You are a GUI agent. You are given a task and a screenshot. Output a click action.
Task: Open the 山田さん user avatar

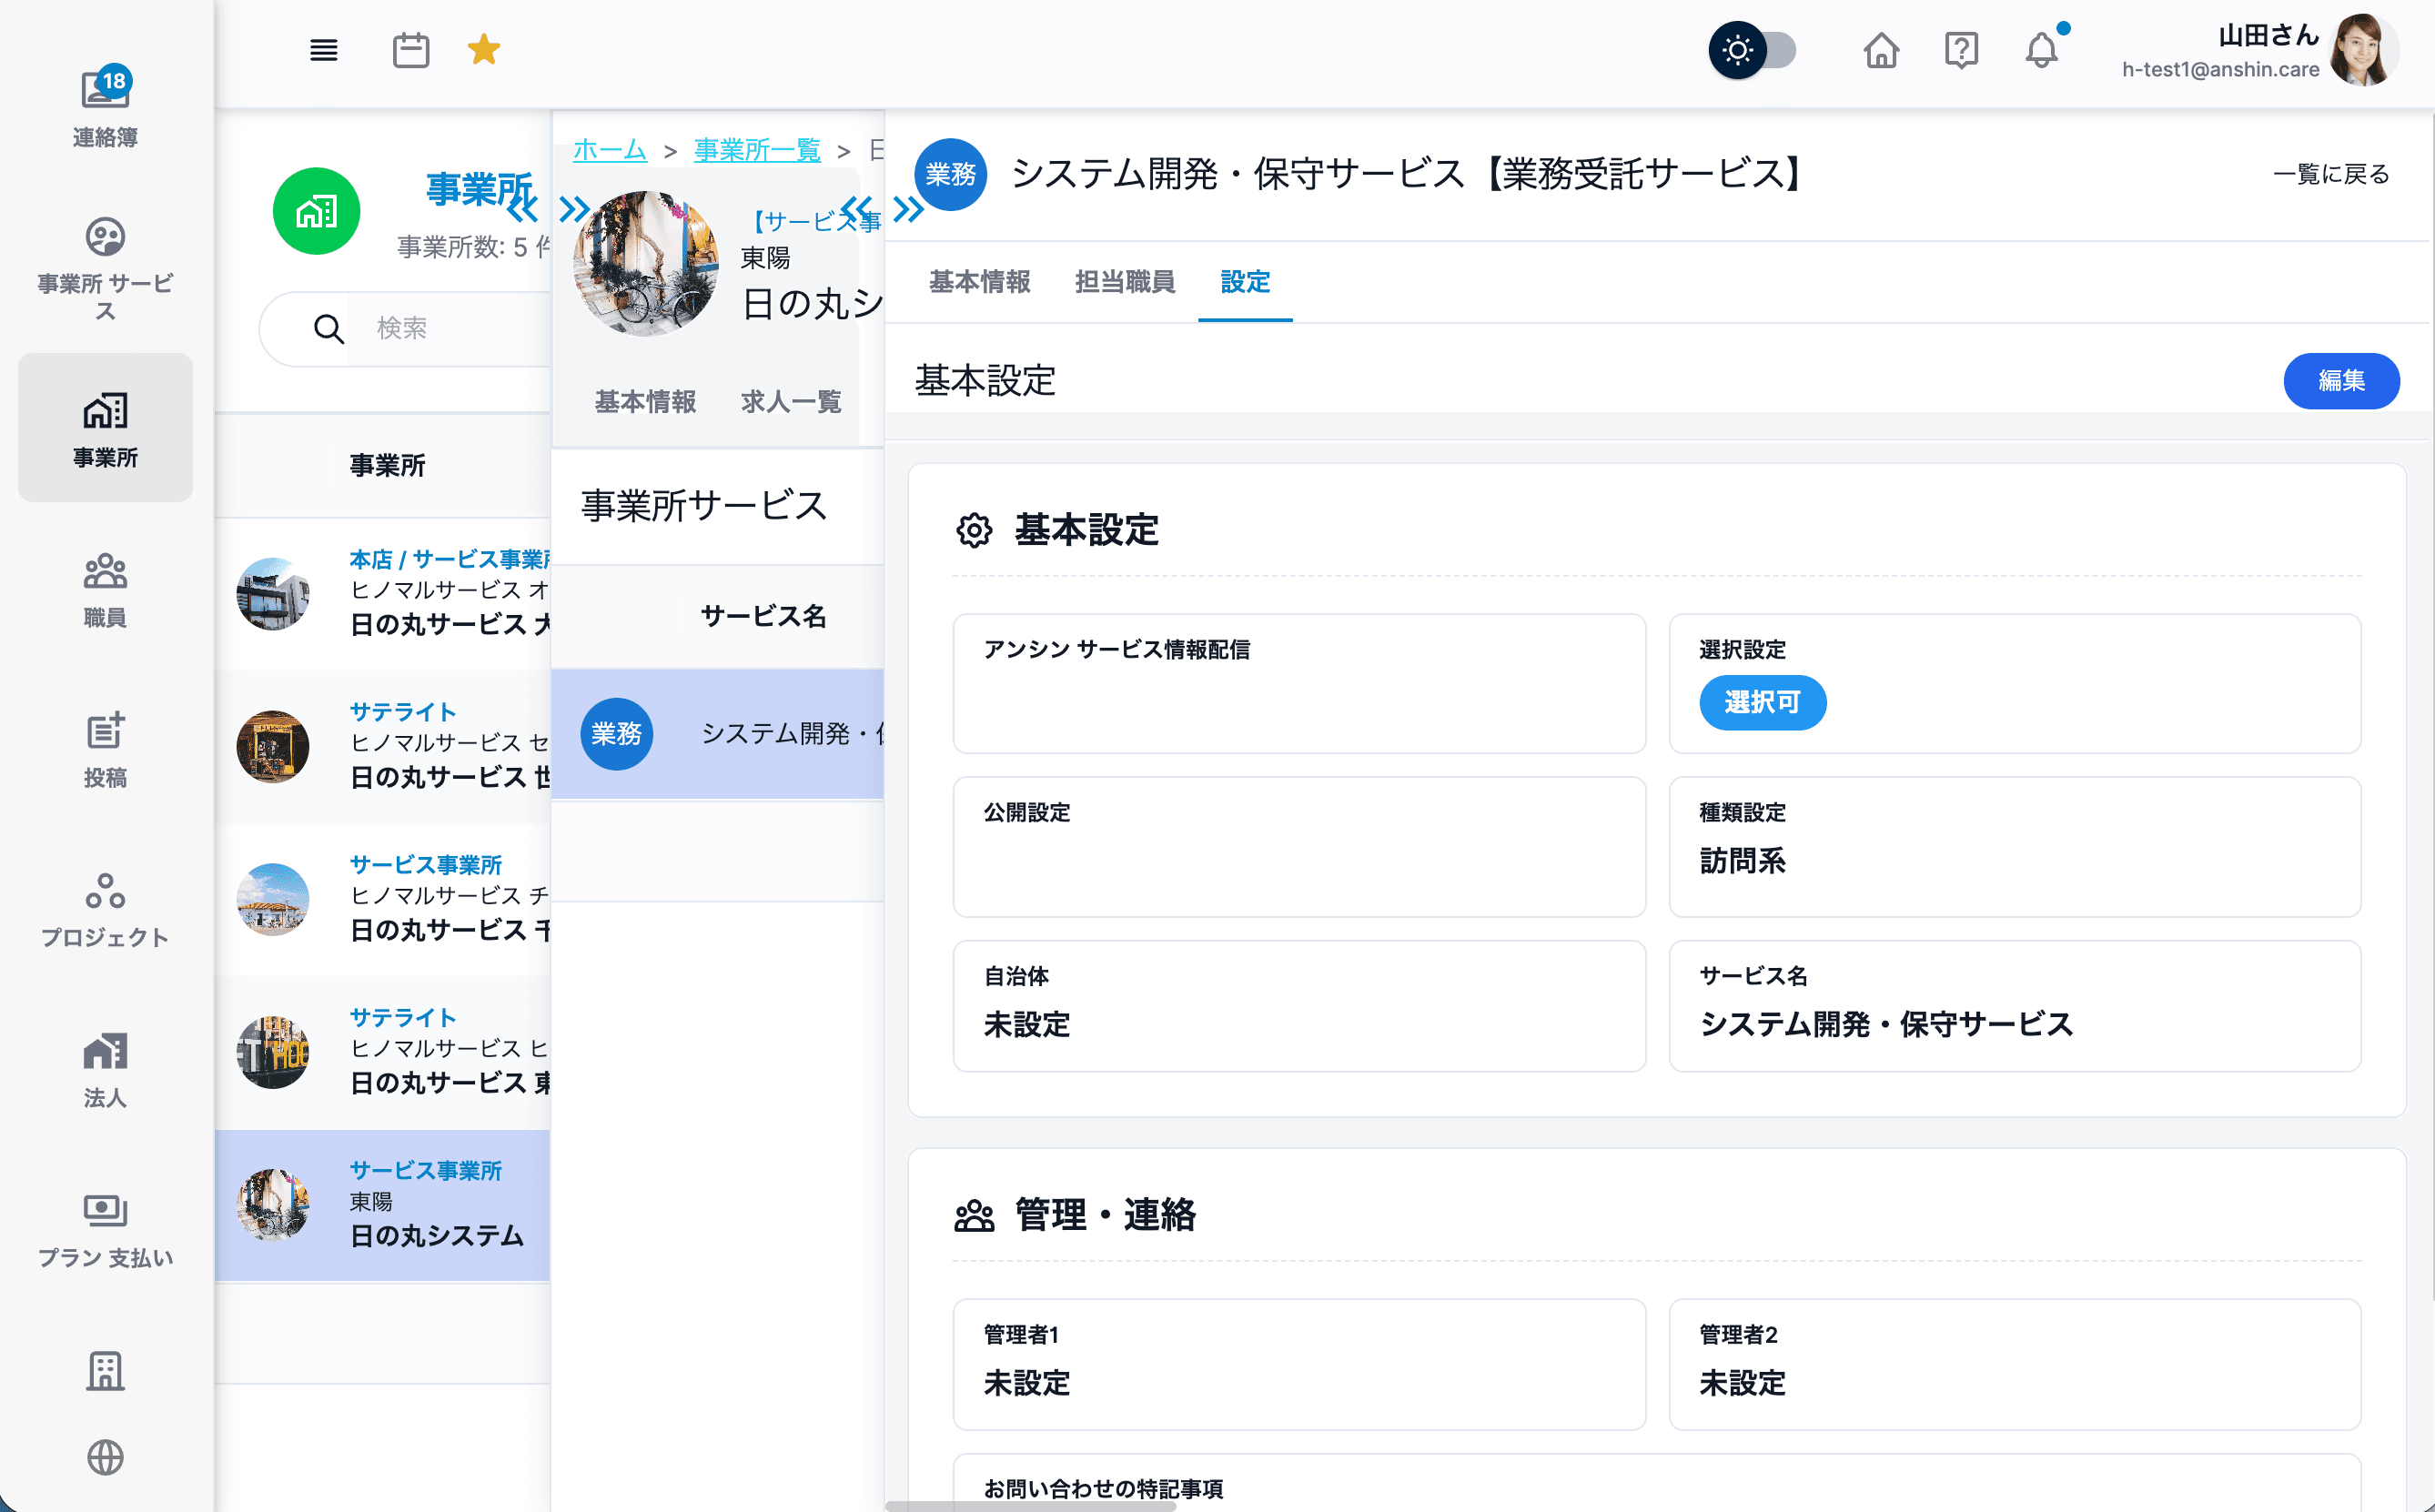click(x=2364, y=50)
